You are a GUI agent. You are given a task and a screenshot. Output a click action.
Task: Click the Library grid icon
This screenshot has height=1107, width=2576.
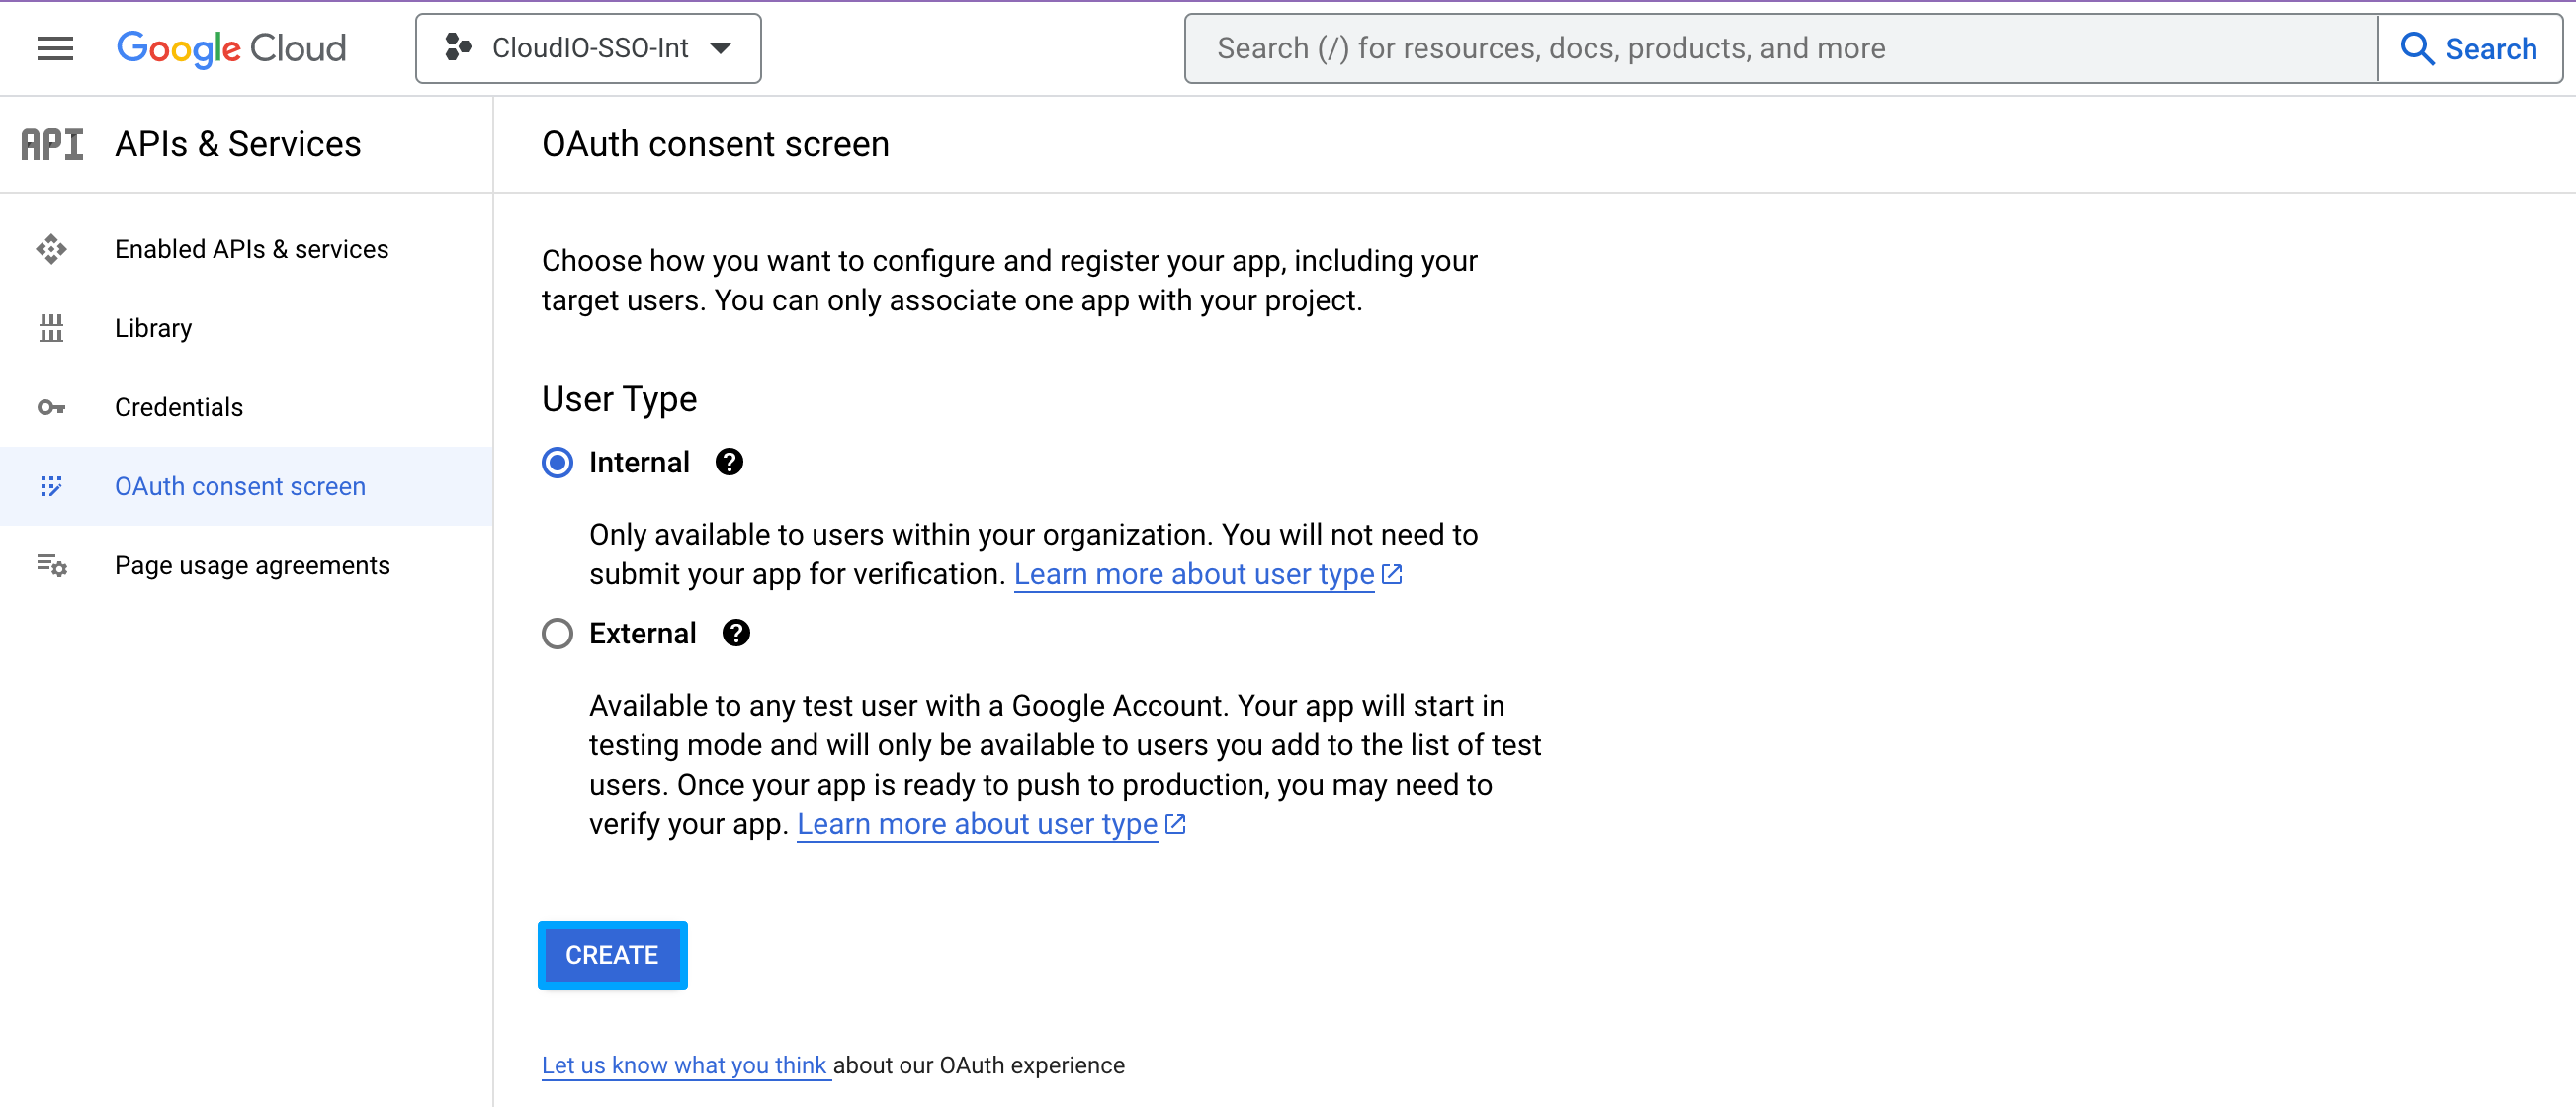[x=51, y=328]
